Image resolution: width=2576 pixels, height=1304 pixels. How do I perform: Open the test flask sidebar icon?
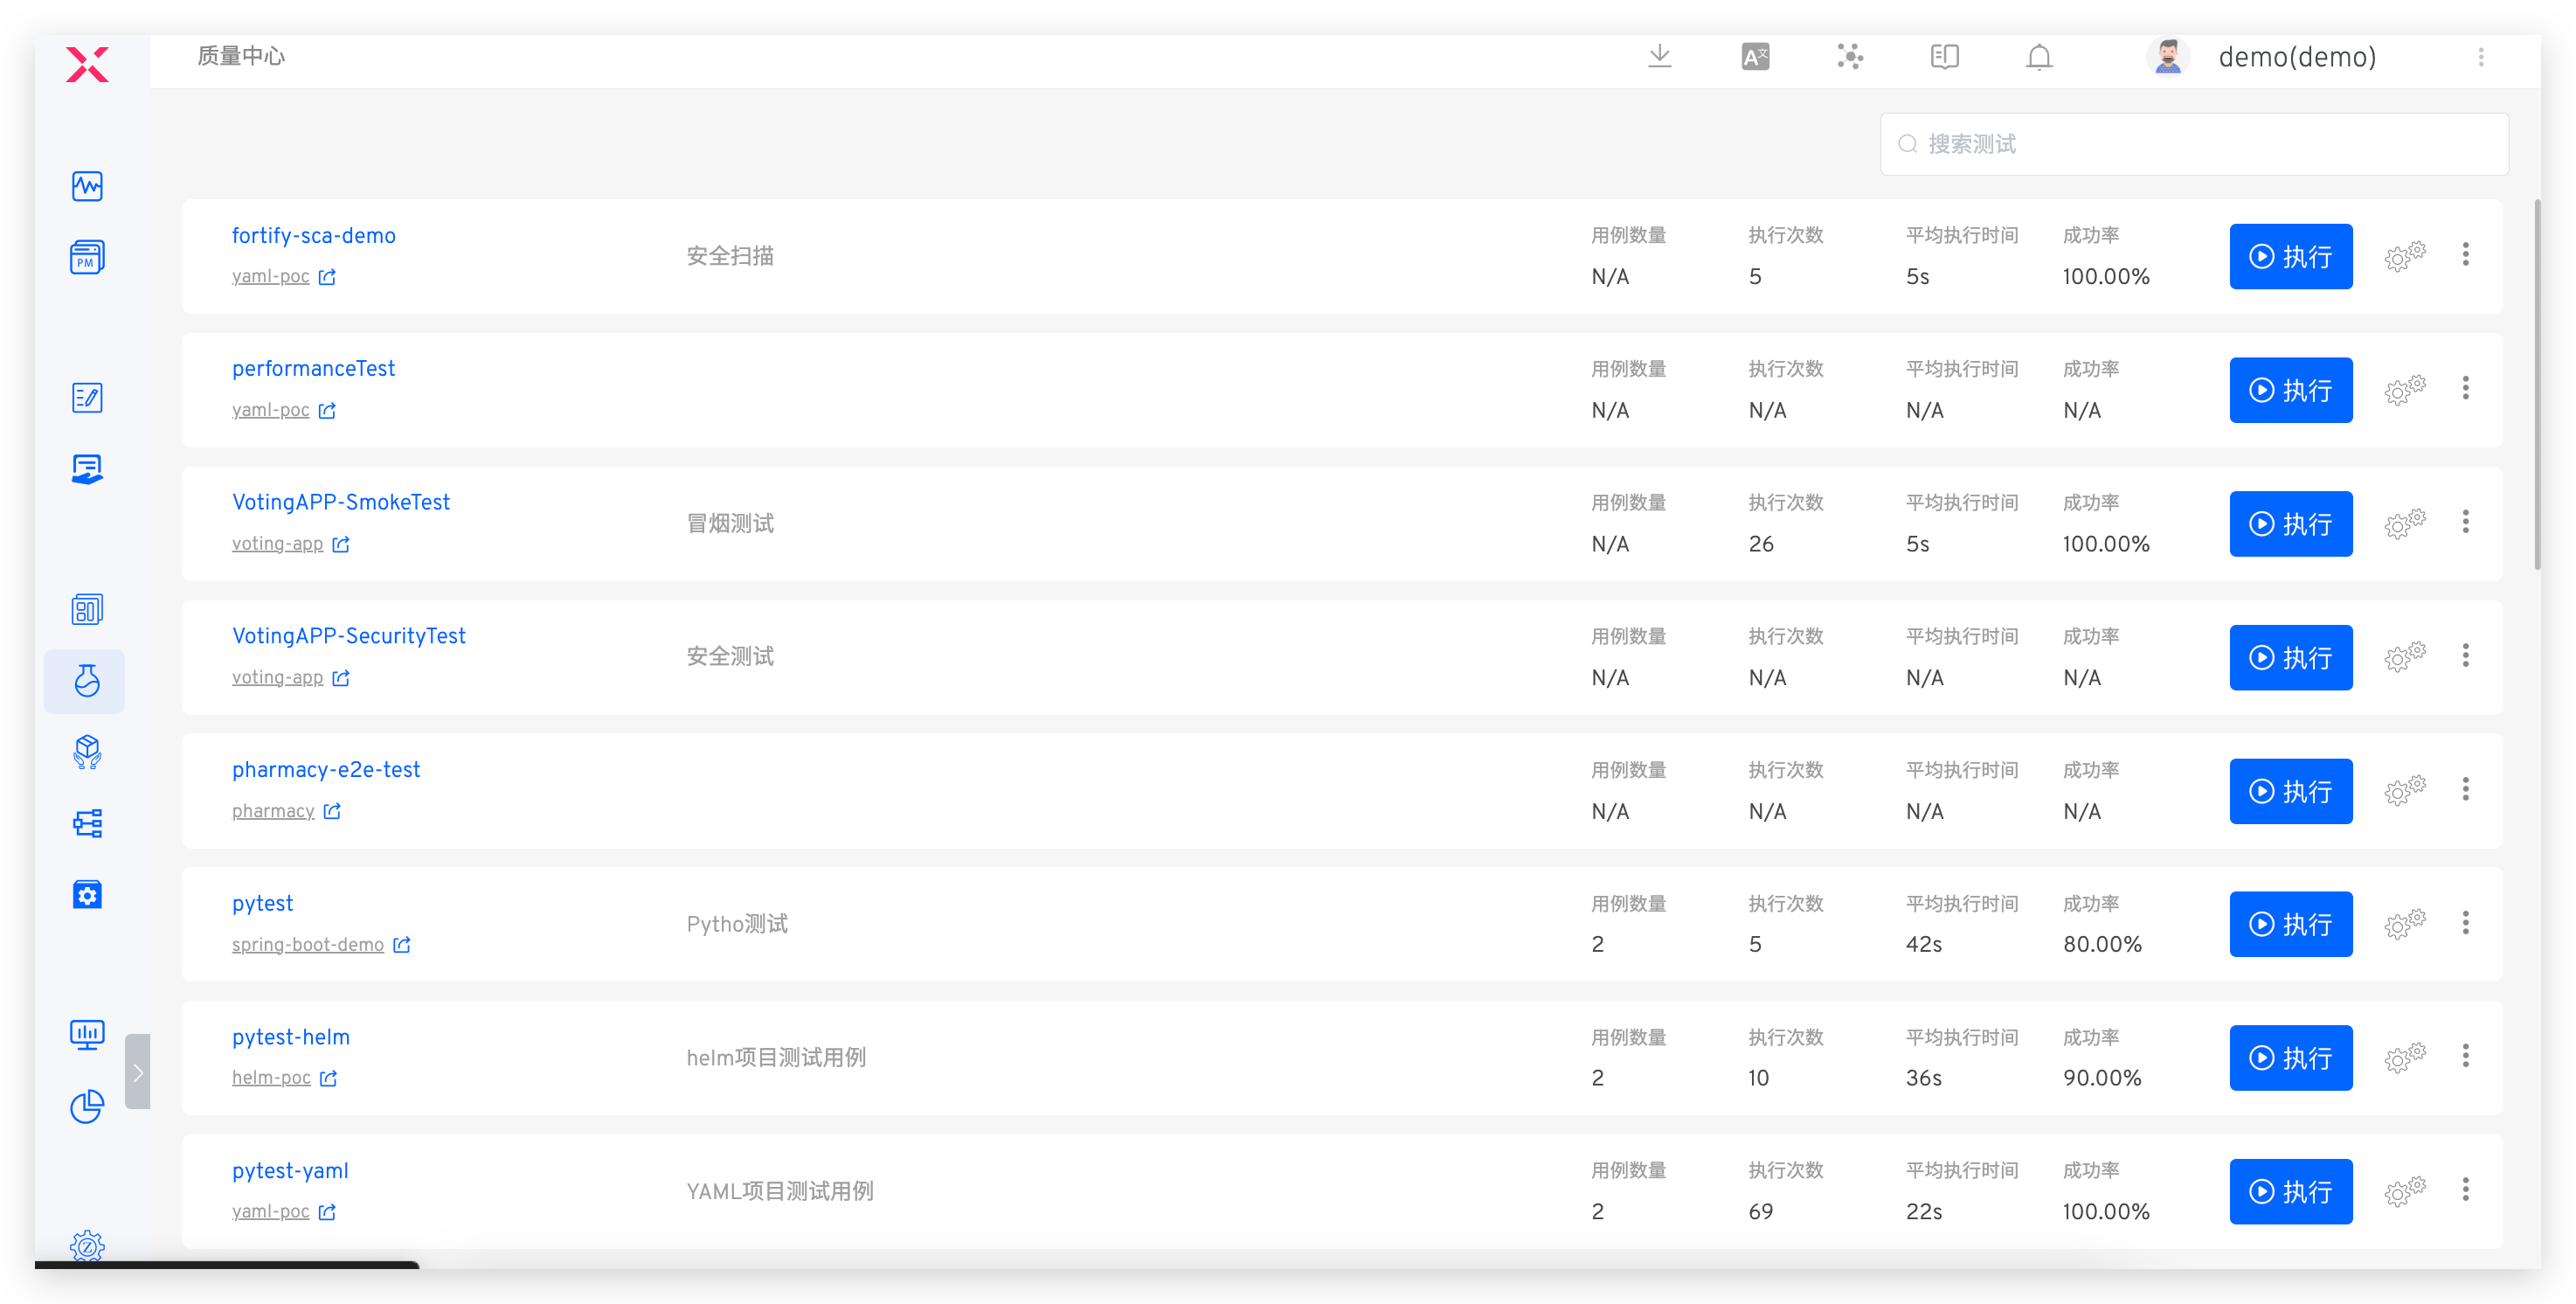pos(87,681)
